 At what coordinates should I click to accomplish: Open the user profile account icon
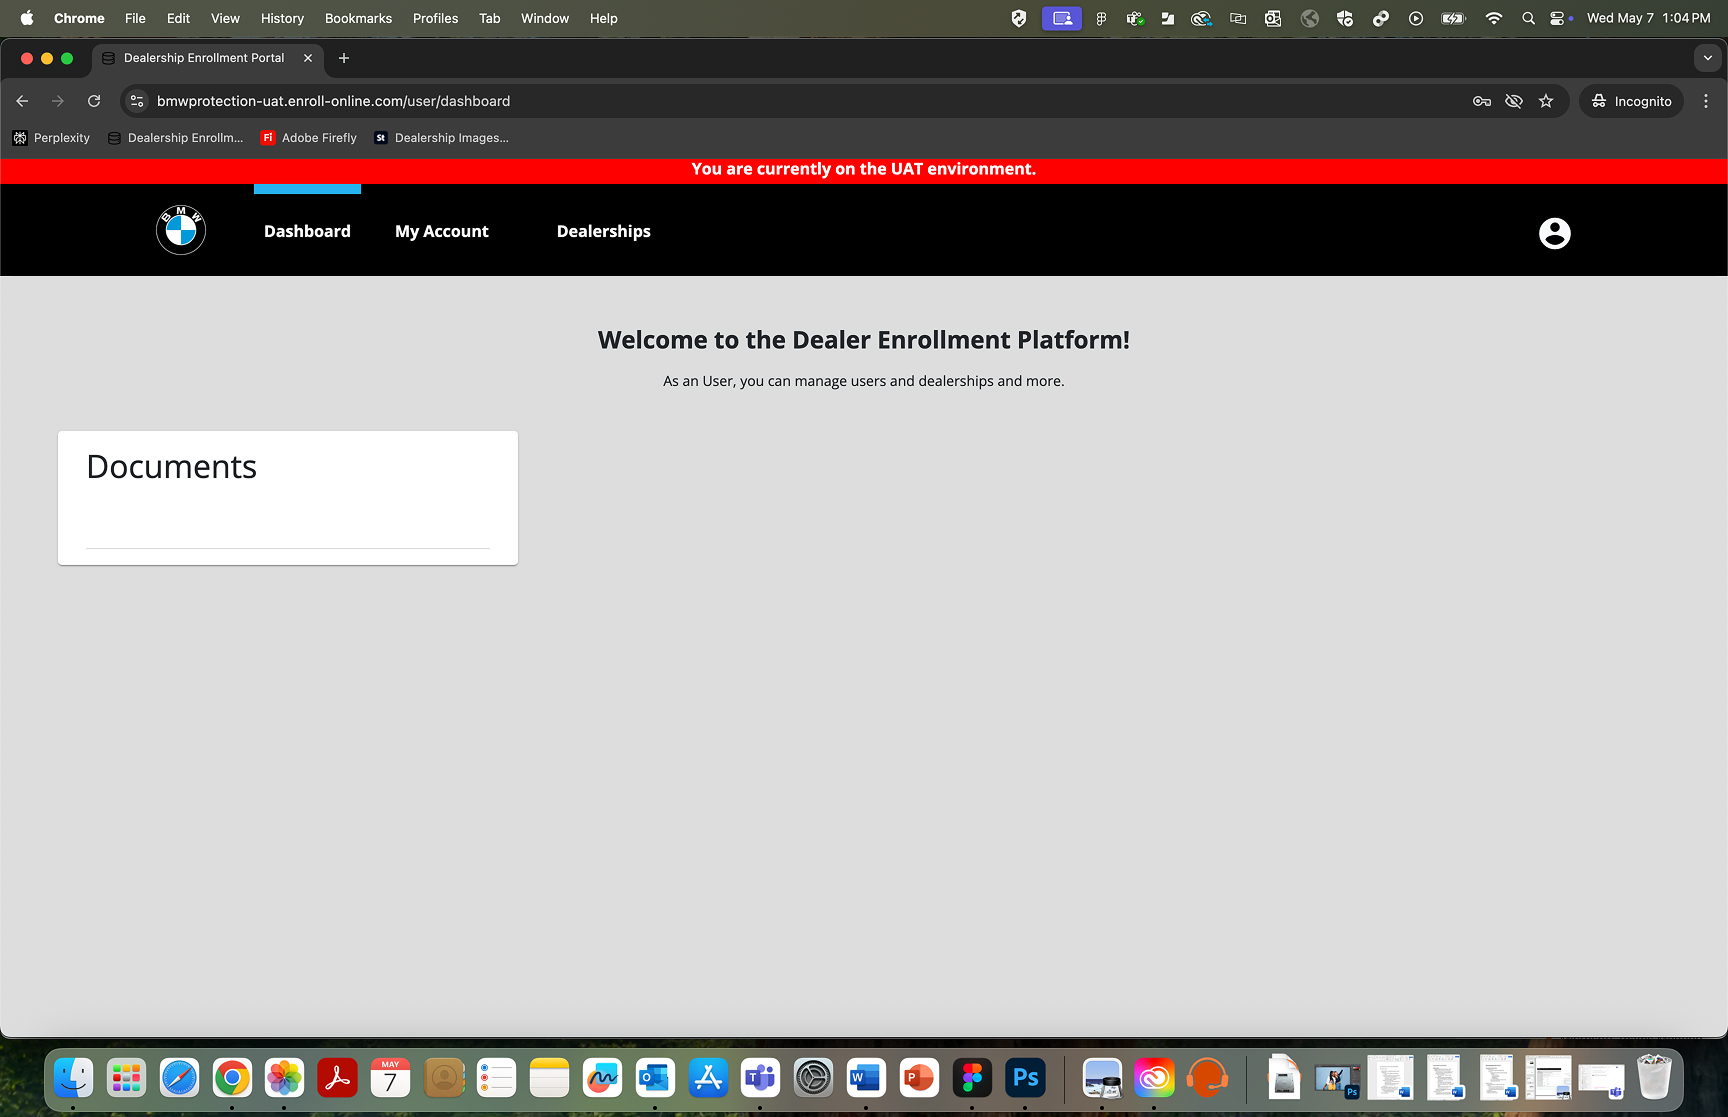coord(1554,233)
